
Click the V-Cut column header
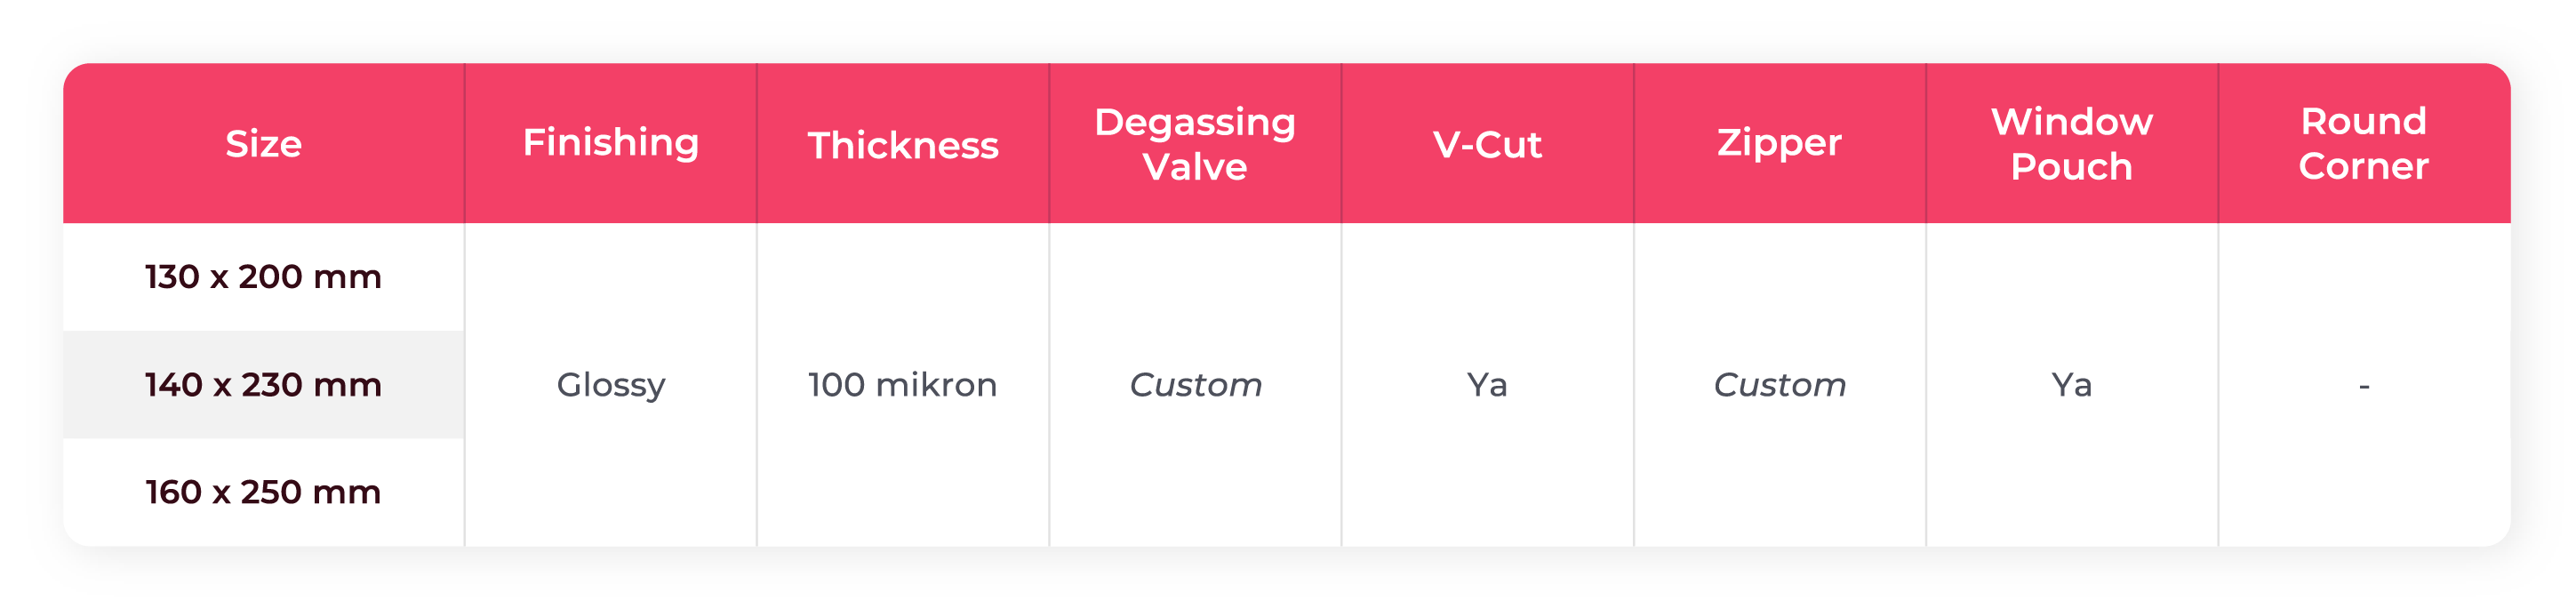point(1487,146)
